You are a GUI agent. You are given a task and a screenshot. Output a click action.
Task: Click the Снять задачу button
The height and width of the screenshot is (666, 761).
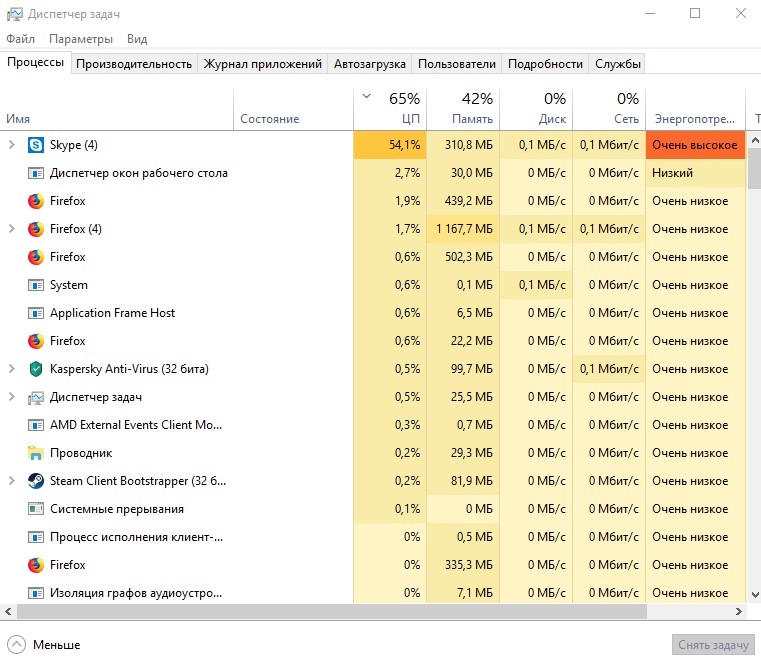coord(713,645)
